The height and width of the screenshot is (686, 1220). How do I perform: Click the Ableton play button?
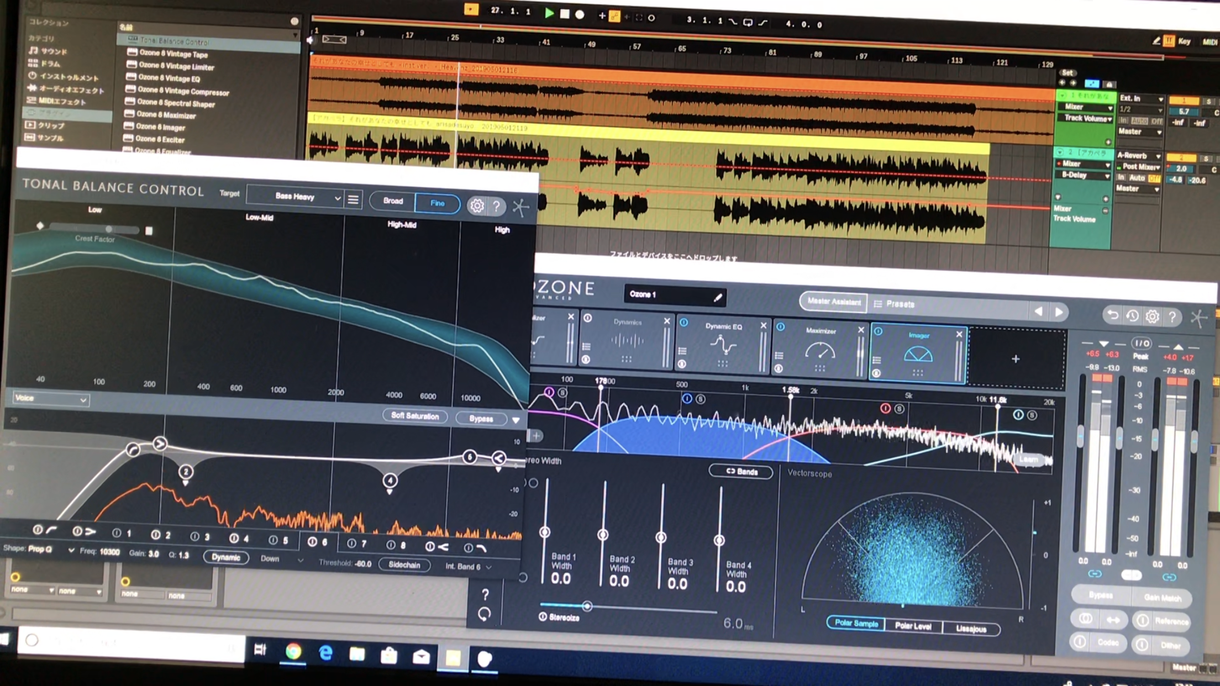549,14
